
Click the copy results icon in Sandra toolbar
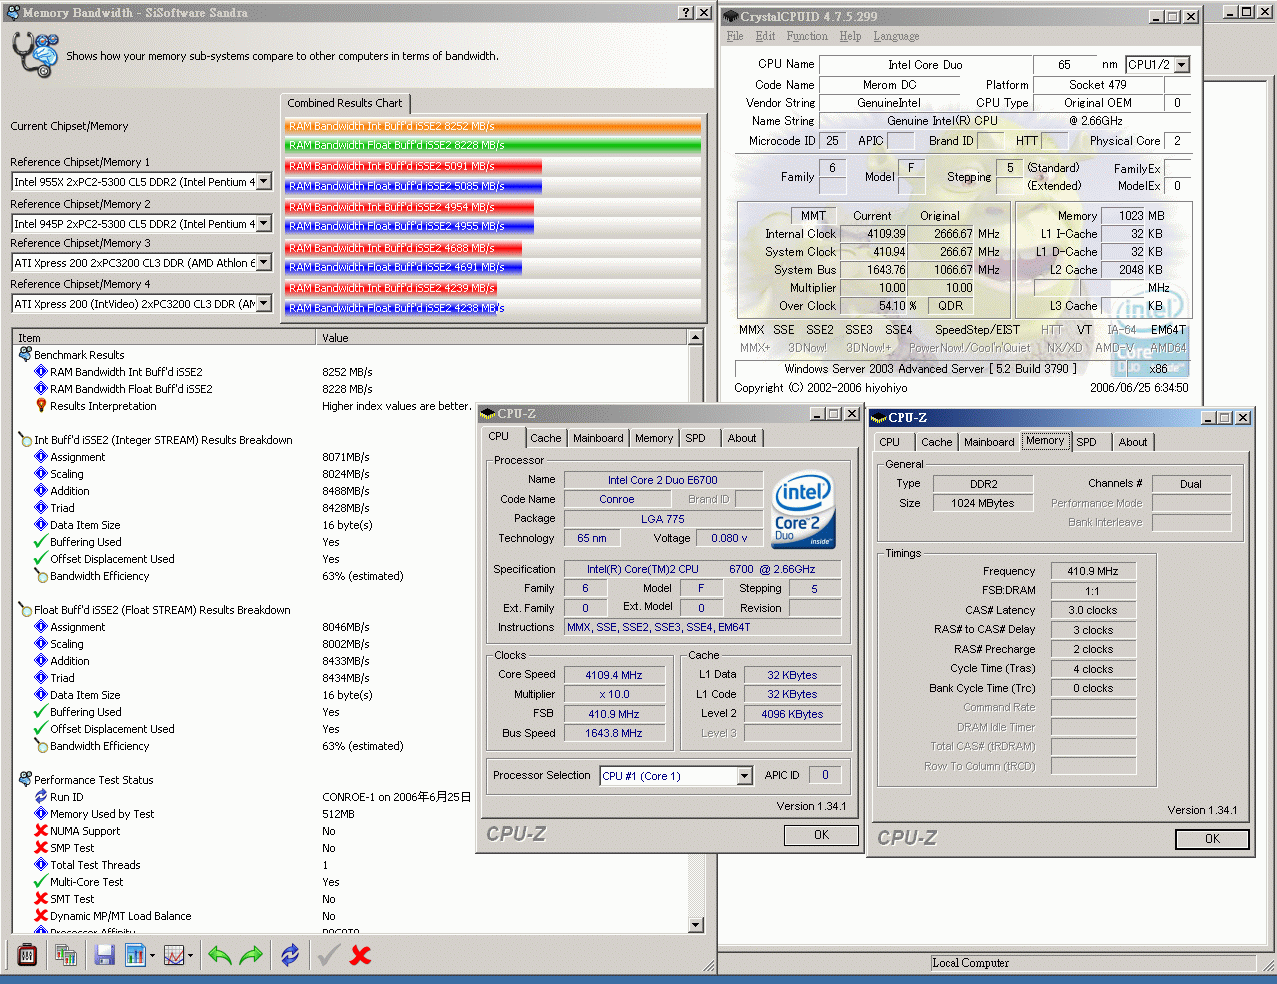66,955
